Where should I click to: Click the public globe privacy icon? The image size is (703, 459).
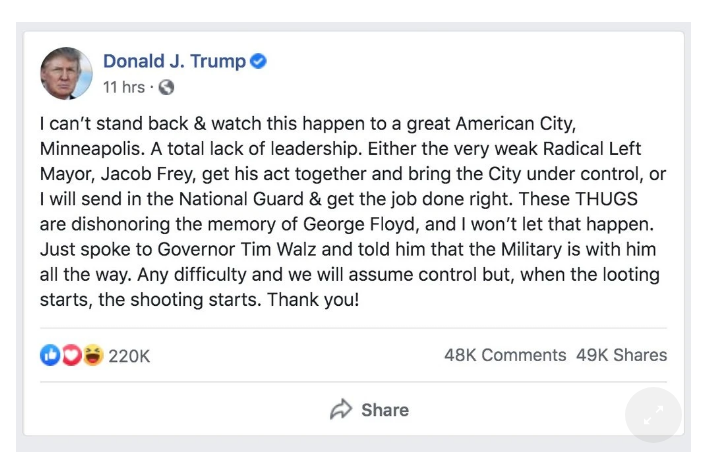166,87
